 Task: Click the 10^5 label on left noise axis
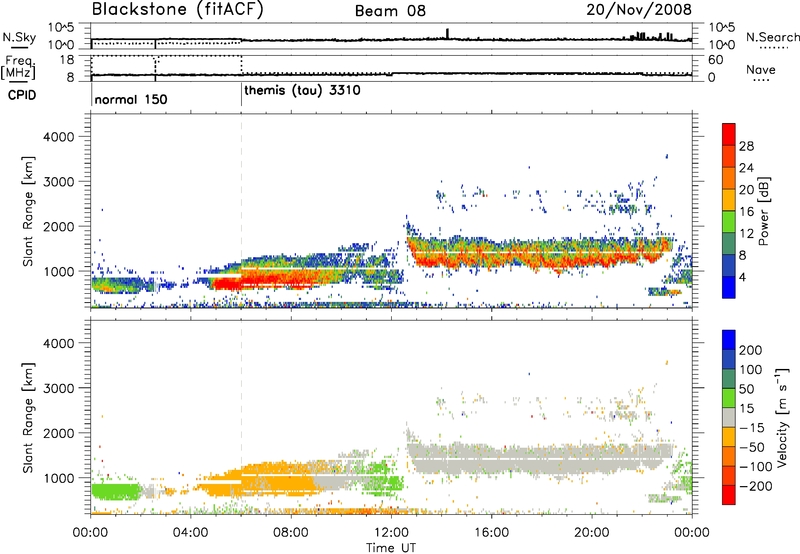coord(61,27)
